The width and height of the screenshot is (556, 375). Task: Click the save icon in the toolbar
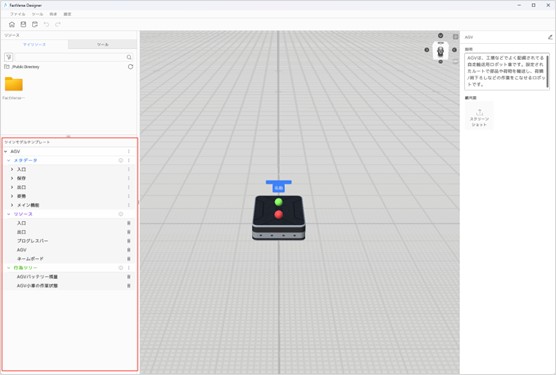tap(23, 24)
